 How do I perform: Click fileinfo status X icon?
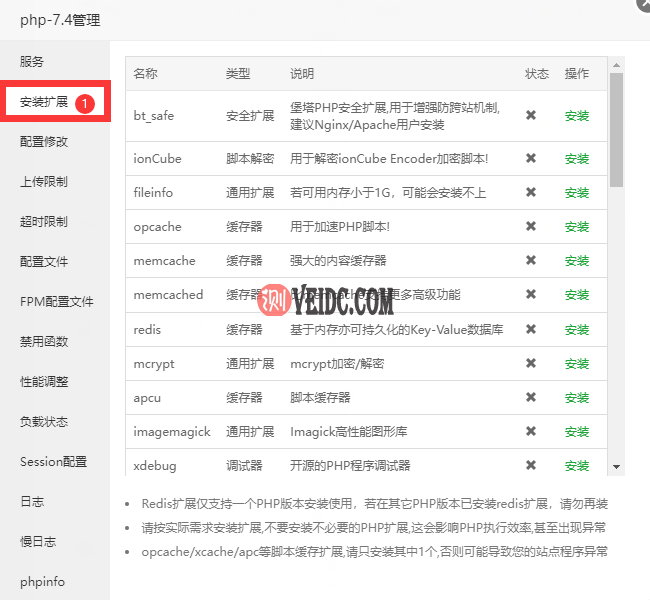[x=531, y=192]
